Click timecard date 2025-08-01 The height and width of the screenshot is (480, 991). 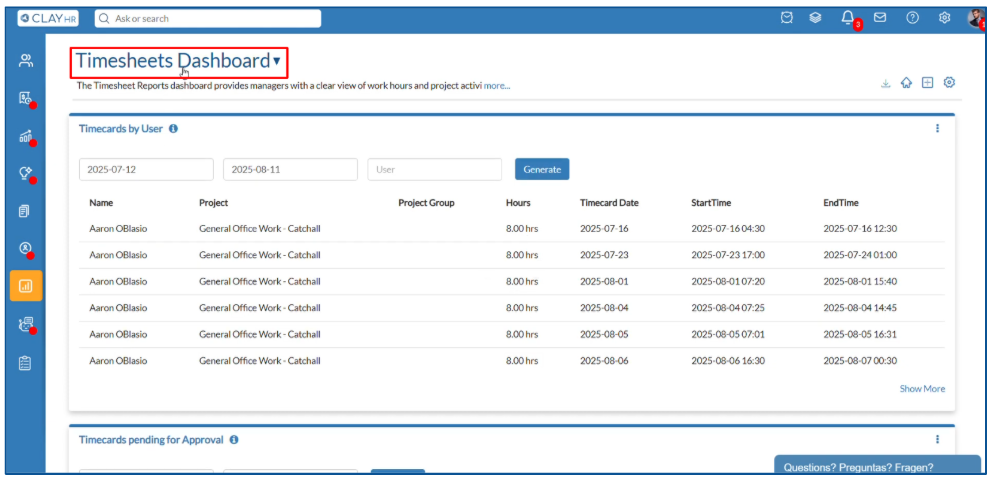point(604,281)
